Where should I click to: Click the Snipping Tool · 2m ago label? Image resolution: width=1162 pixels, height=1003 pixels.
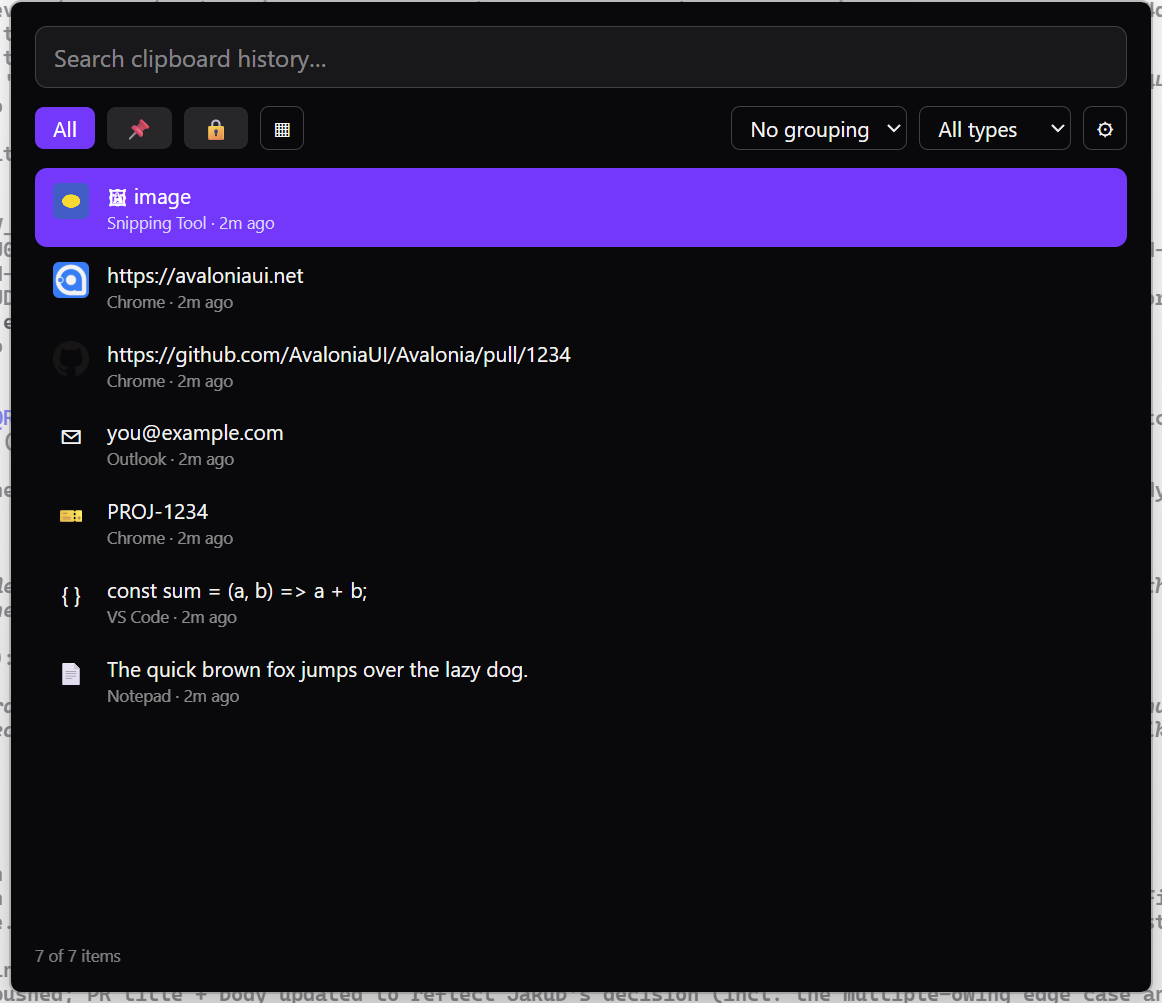click(x=190, y=223)
